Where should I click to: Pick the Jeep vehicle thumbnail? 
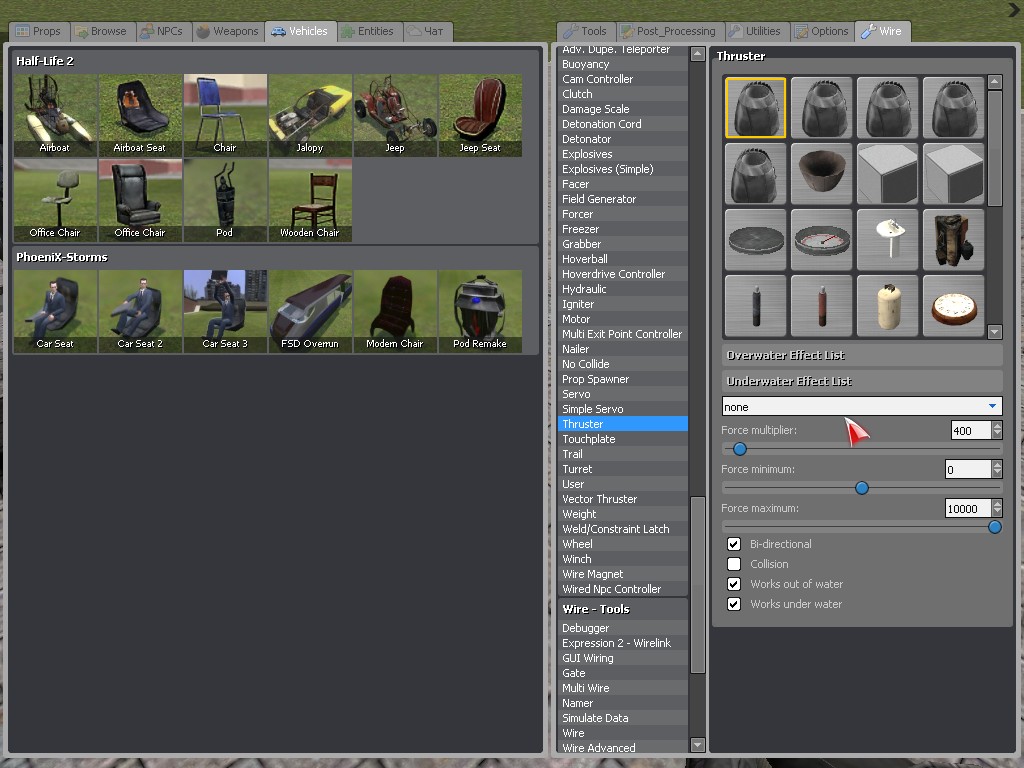click(x=395, y=114)
